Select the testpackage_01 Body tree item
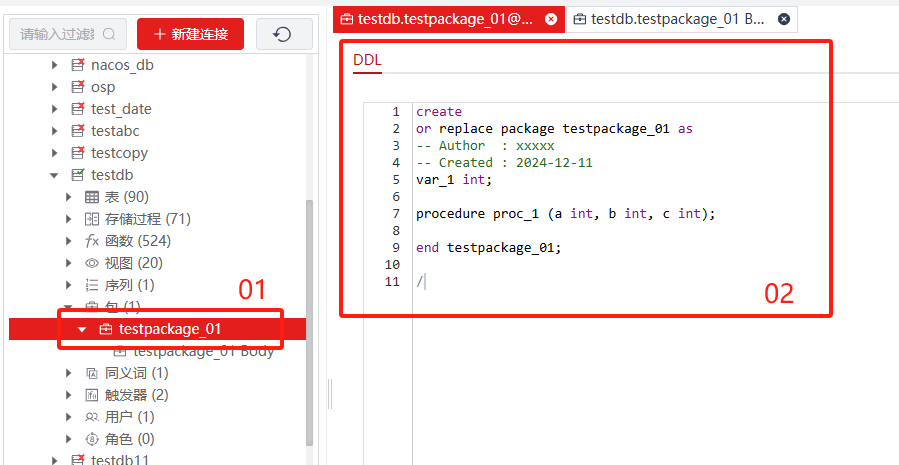This screenshot has width=899, height=465. coord(202,351)
